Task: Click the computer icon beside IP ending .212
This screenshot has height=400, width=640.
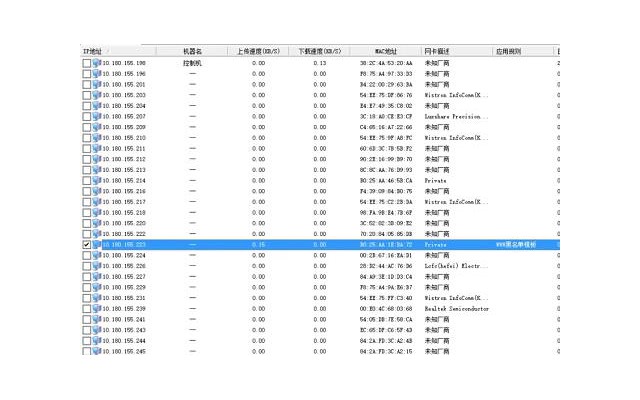Action: pos(97,159)
